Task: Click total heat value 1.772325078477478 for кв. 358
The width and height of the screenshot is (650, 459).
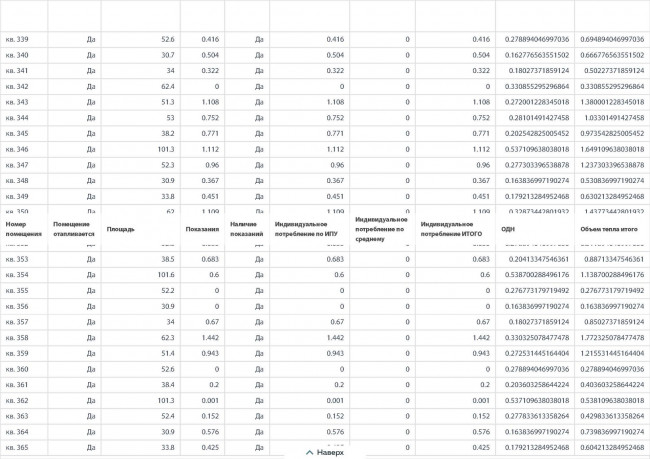Action: [x=612, y=338]
